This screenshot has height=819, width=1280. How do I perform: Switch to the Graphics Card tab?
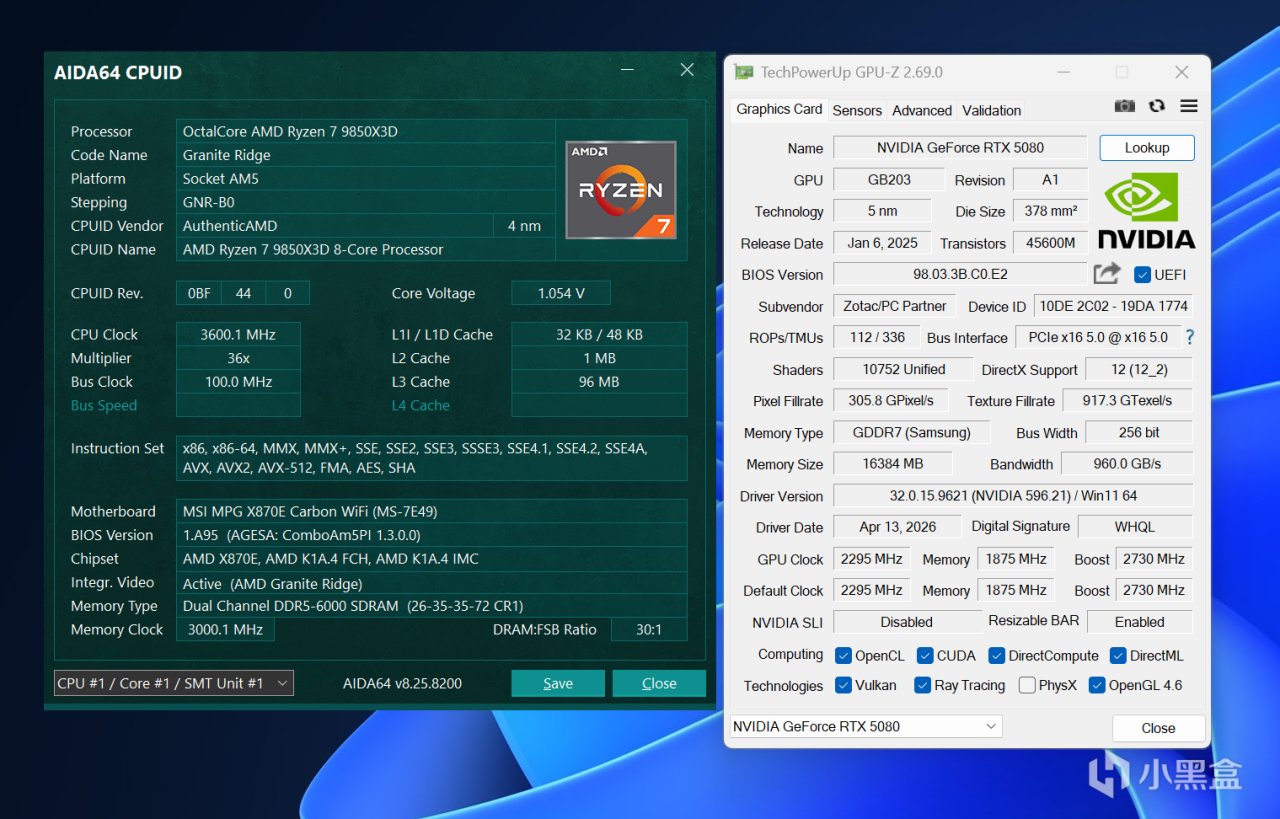tap(779, 109)
